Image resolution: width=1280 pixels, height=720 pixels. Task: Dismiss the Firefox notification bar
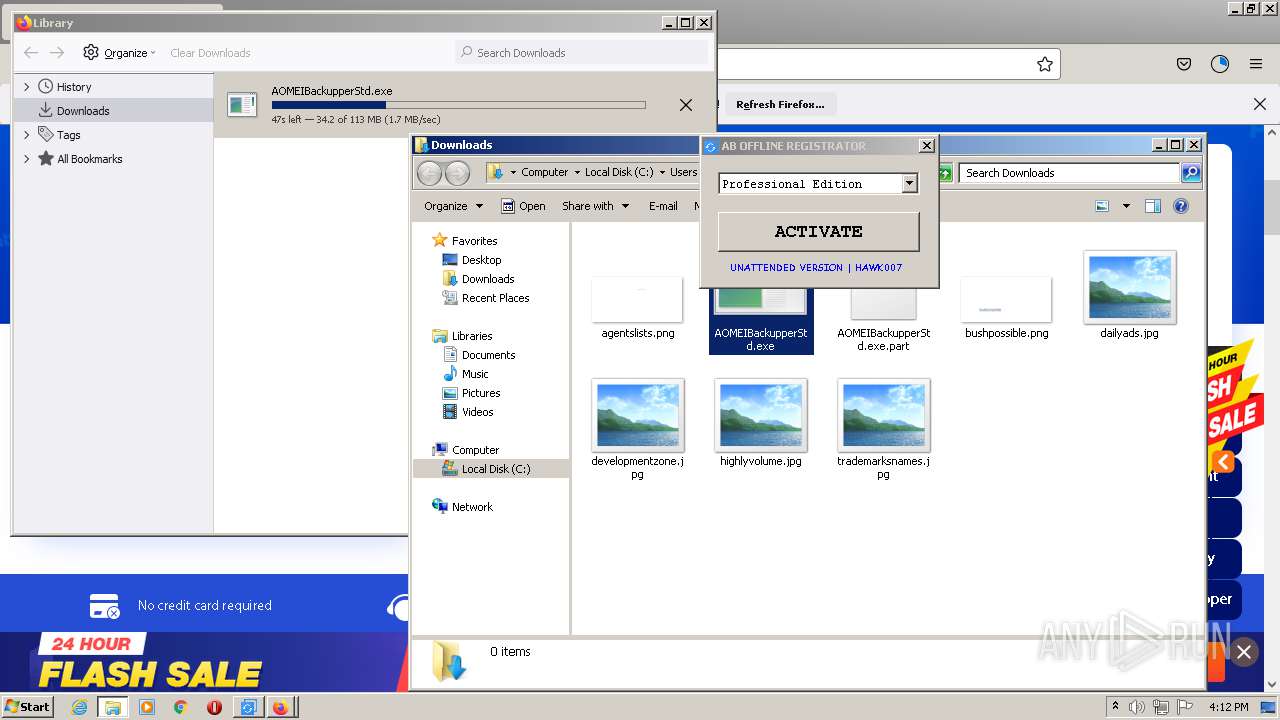(1260, 104)
